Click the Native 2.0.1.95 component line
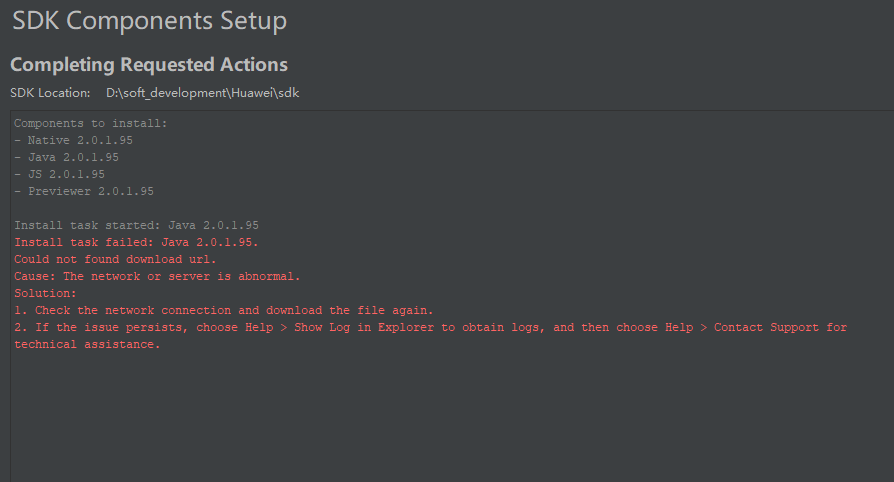The height and width of the screenshot is (482, 894). (x=73, y=140)
